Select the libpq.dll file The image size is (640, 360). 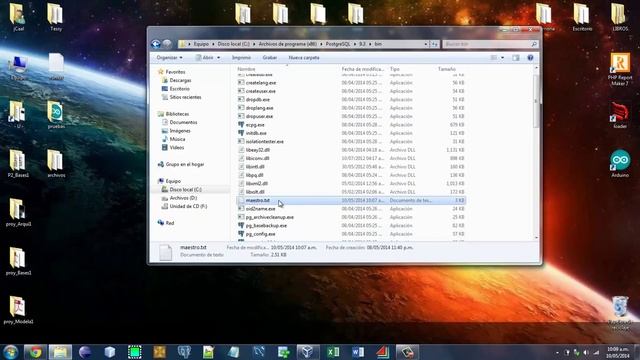pos(254,175)
